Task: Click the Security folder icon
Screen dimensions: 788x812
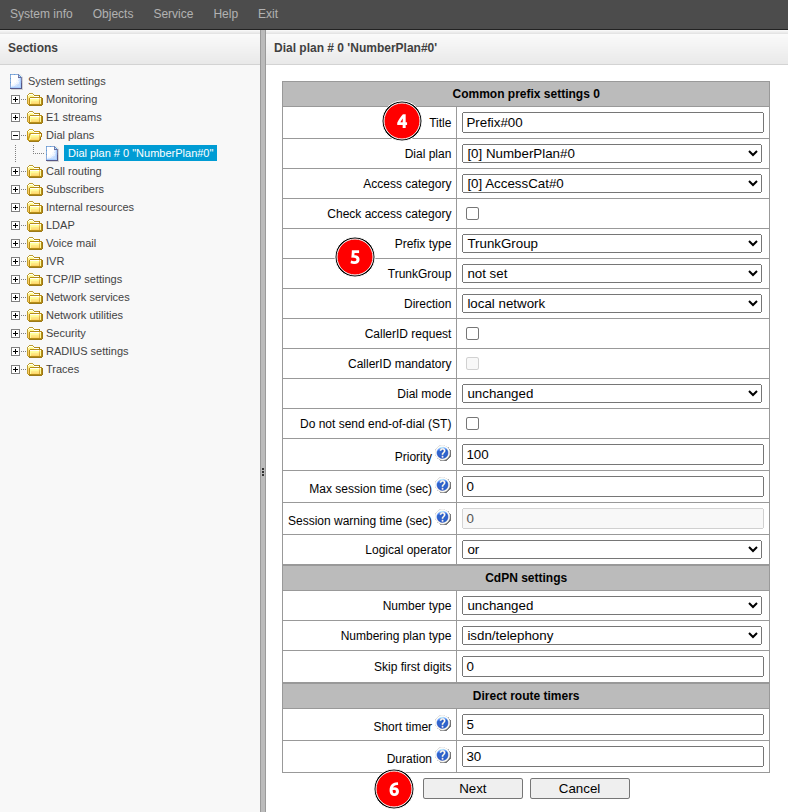Action: (x=35, y=334)
